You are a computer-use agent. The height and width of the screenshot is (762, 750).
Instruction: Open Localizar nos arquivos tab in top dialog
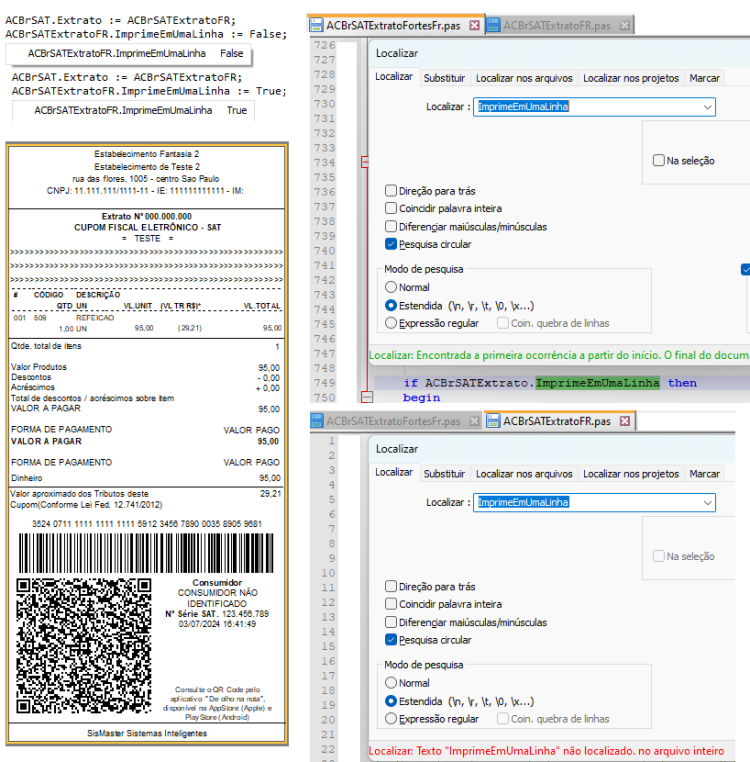[524, 78]
